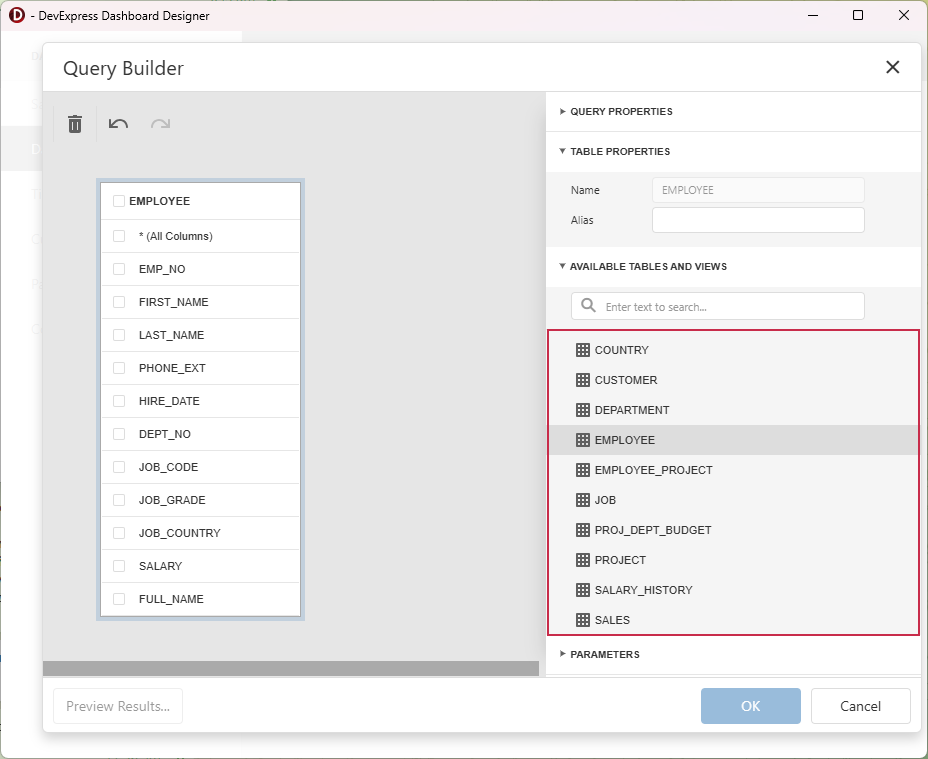This screenshot has height=759, width=928.
Task: Click the Redo arrow icon
Action: (160, 123)
